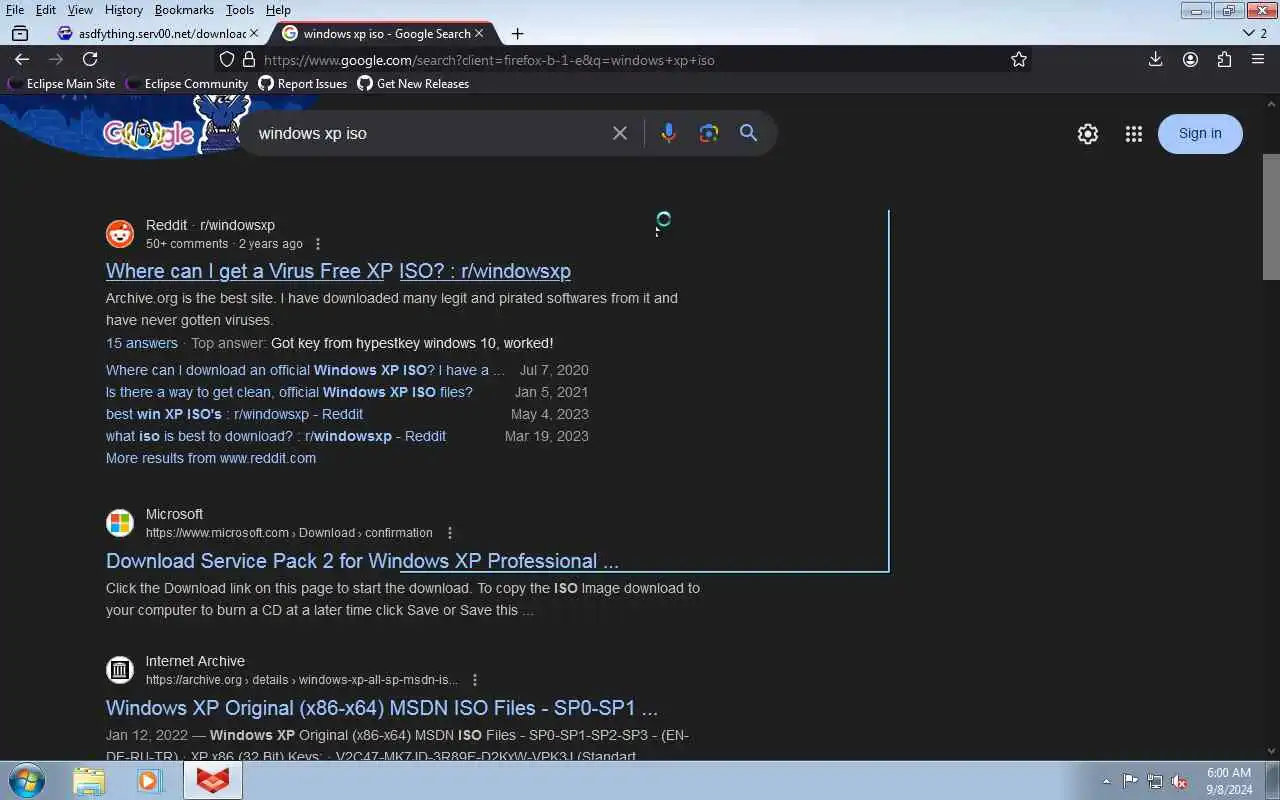Image resolution: width=1280 pixels, height=800 pixels.
Task: Open the Action Center flag icon
Action: pos(1130,781)
